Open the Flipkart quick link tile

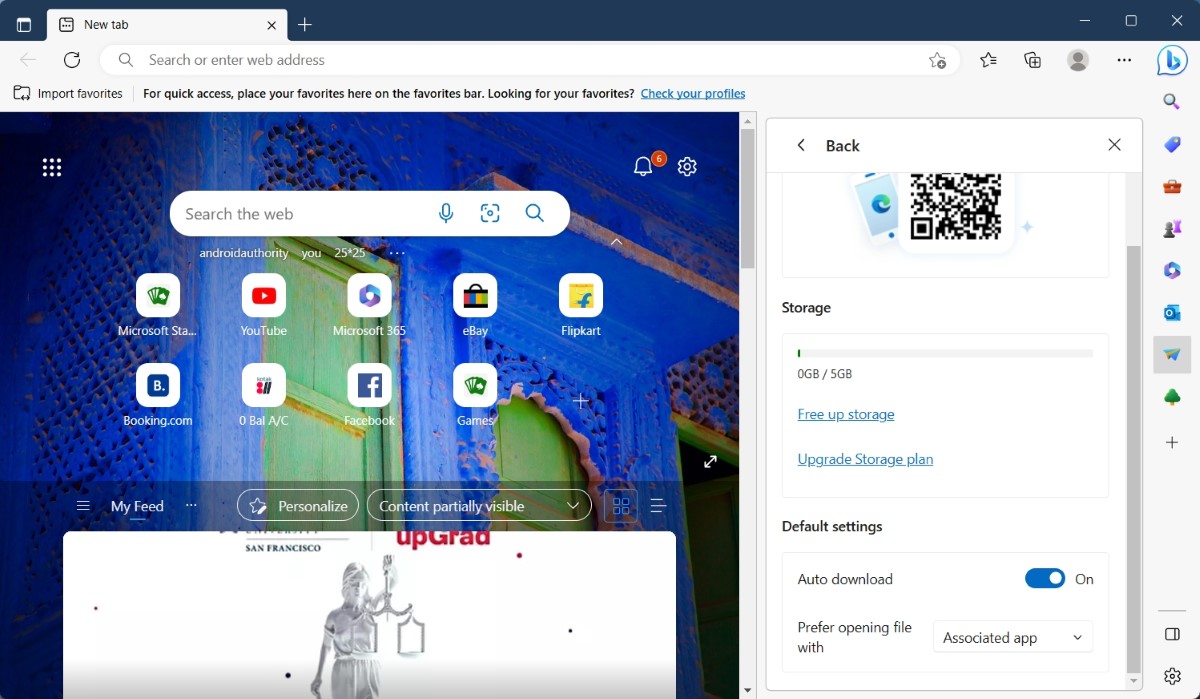(581, 305)
